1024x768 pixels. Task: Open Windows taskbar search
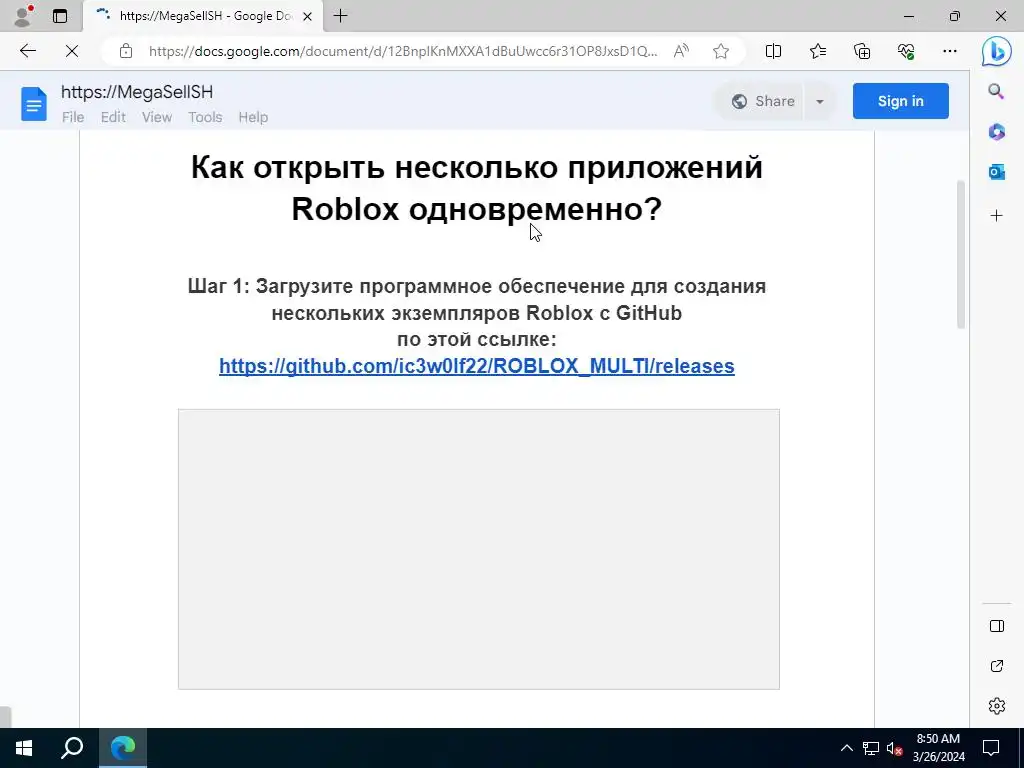(72, 748)
